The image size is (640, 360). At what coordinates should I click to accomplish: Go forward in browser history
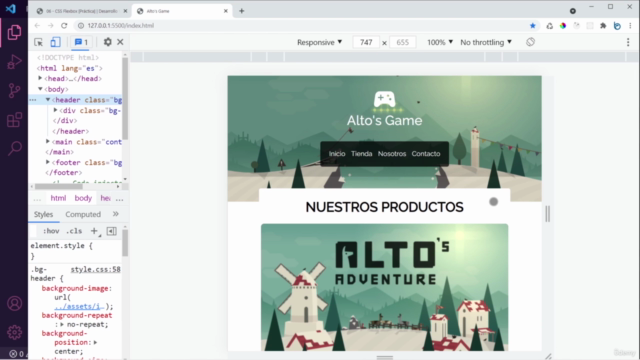tap(51, 26)
